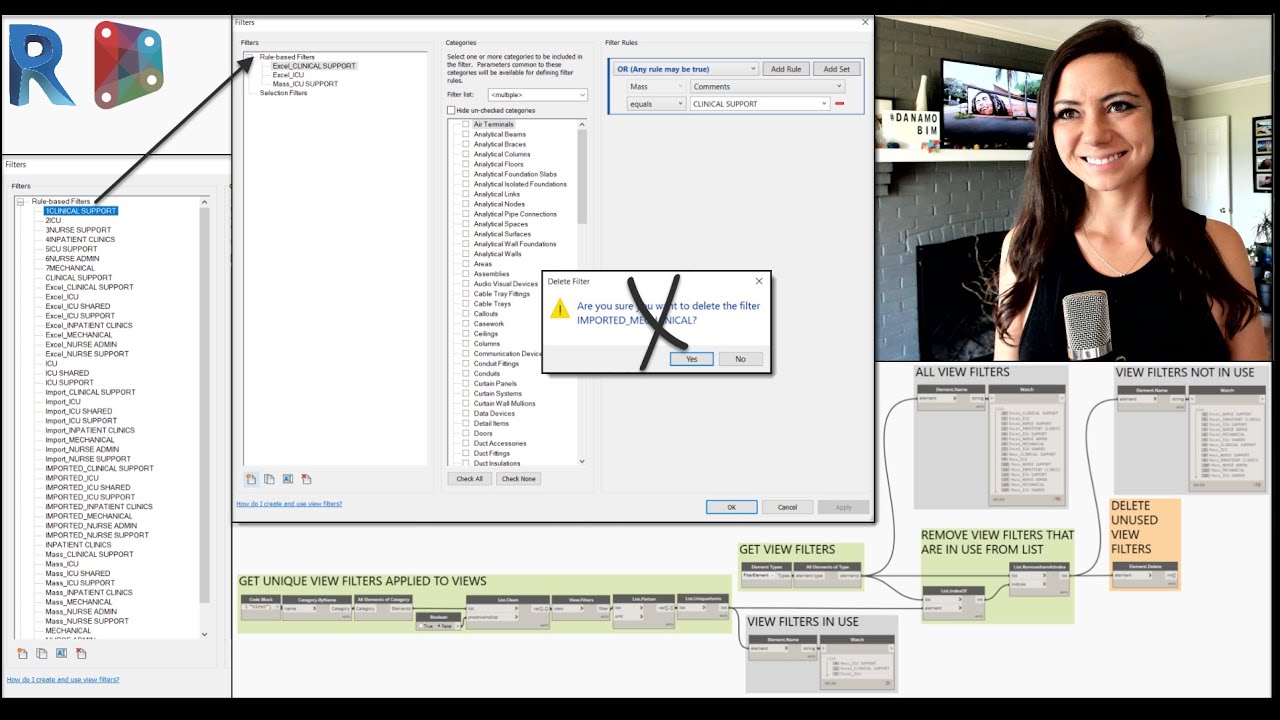This screenshot has width=1280, height=720.
Task: Open the Mass category dropdown
Action: tap(656, 87)
